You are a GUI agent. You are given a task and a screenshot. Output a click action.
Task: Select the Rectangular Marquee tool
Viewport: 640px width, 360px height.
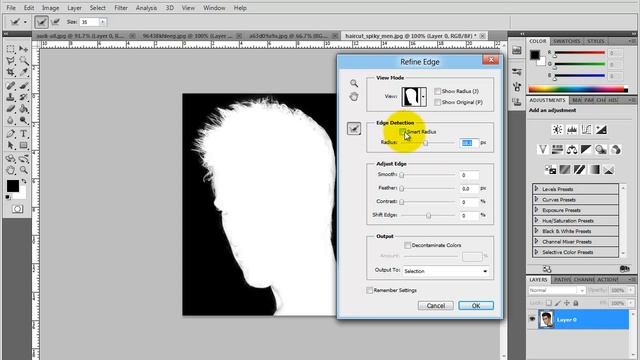tap(11, 49)
